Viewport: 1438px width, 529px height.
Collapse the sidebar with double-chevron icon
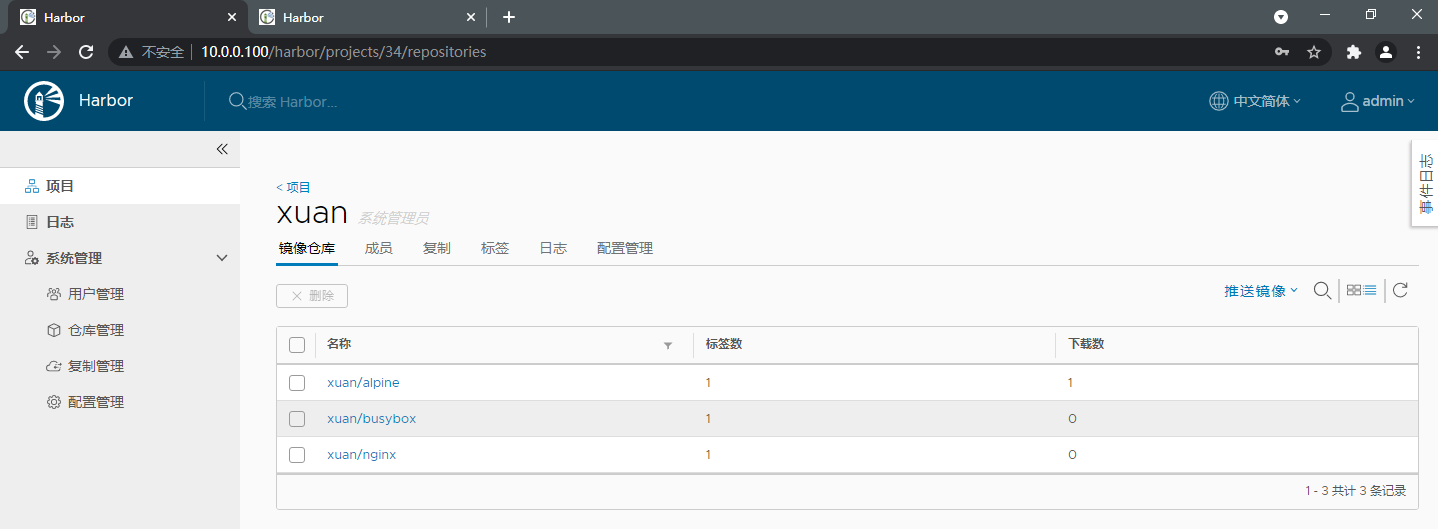(x=222, y=149)
